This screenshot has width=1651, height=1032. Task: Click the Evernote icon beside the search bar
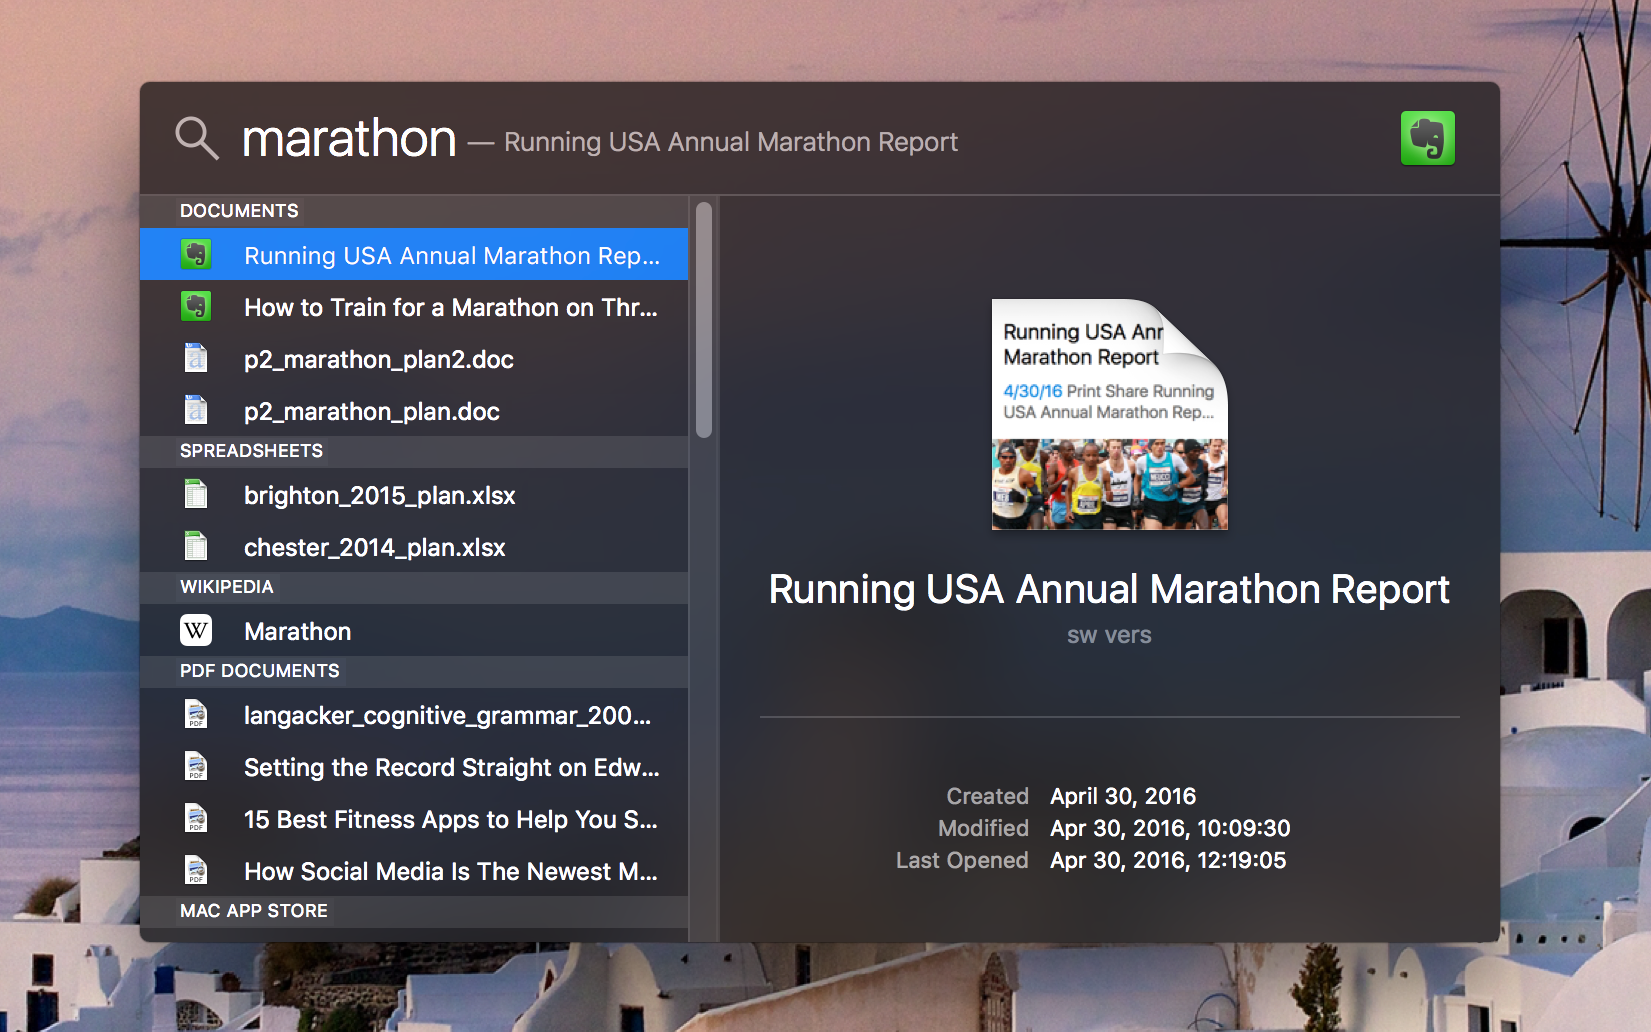click(x=1427, y=138)
